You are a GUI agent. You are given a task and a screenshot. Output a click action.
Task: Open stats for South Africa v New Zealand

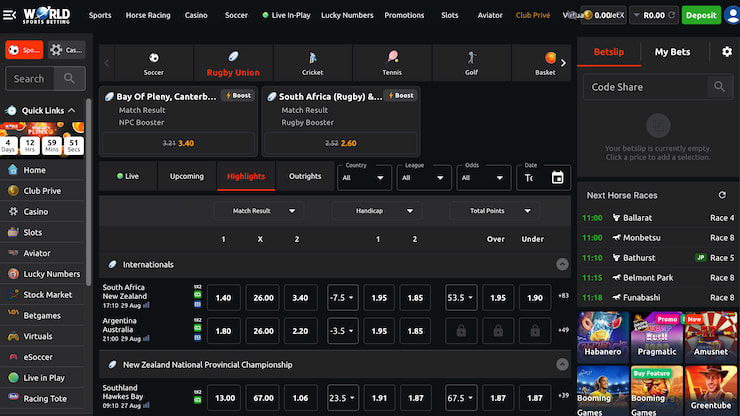146,306
